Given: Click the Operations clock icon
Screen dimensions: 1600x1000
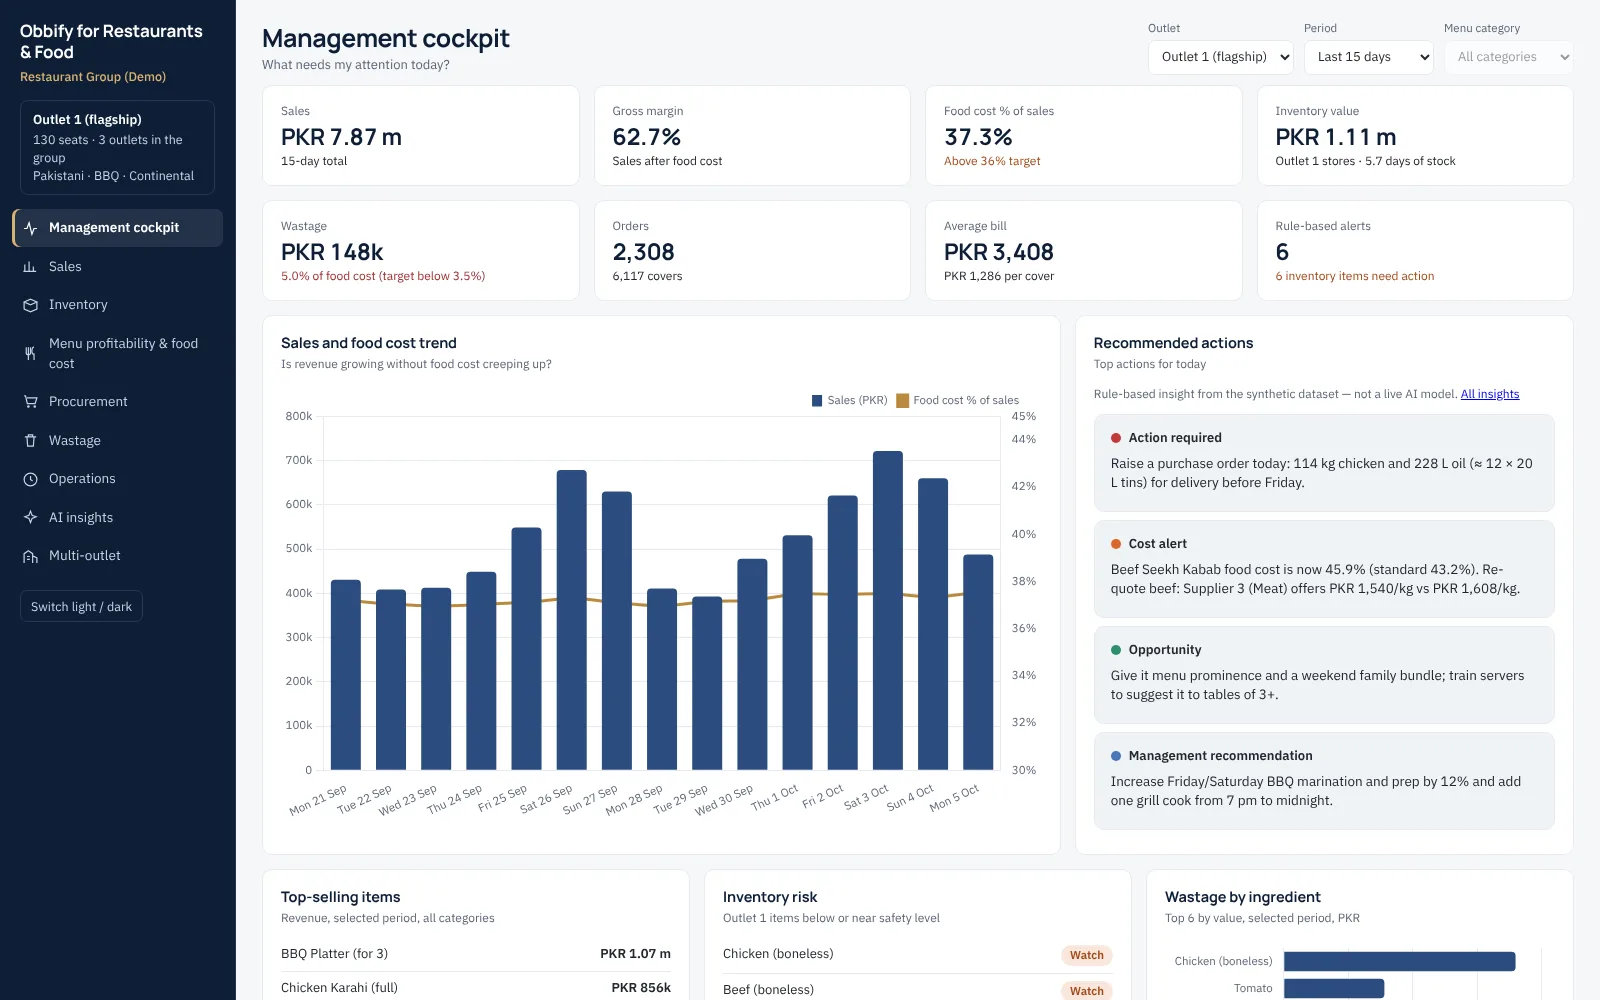Looking at the screenshot, I should tap(30, 479).
